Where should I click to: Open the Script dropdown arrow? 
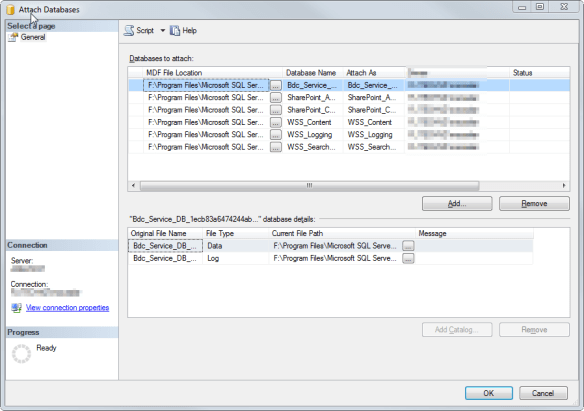point(163,31)
